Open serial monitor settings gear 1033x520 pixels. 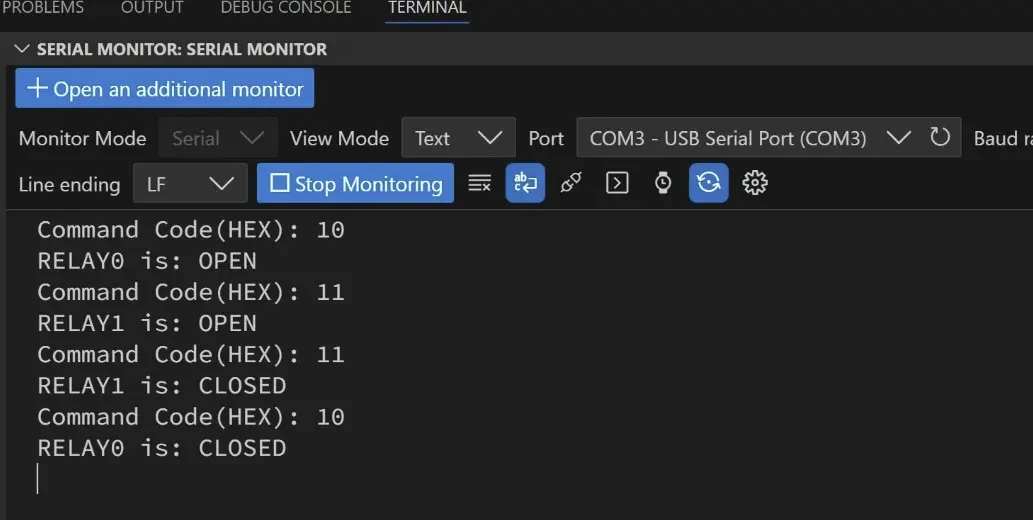(x=755, y=183)
